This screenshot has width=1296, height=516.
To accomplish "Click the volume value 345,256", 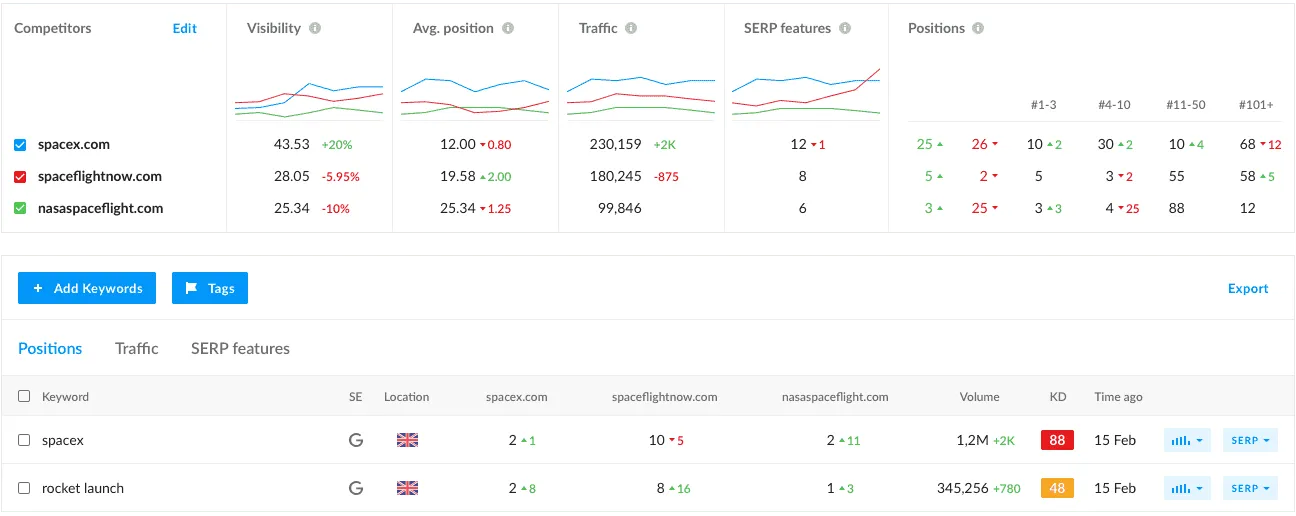I will point(962,488).
